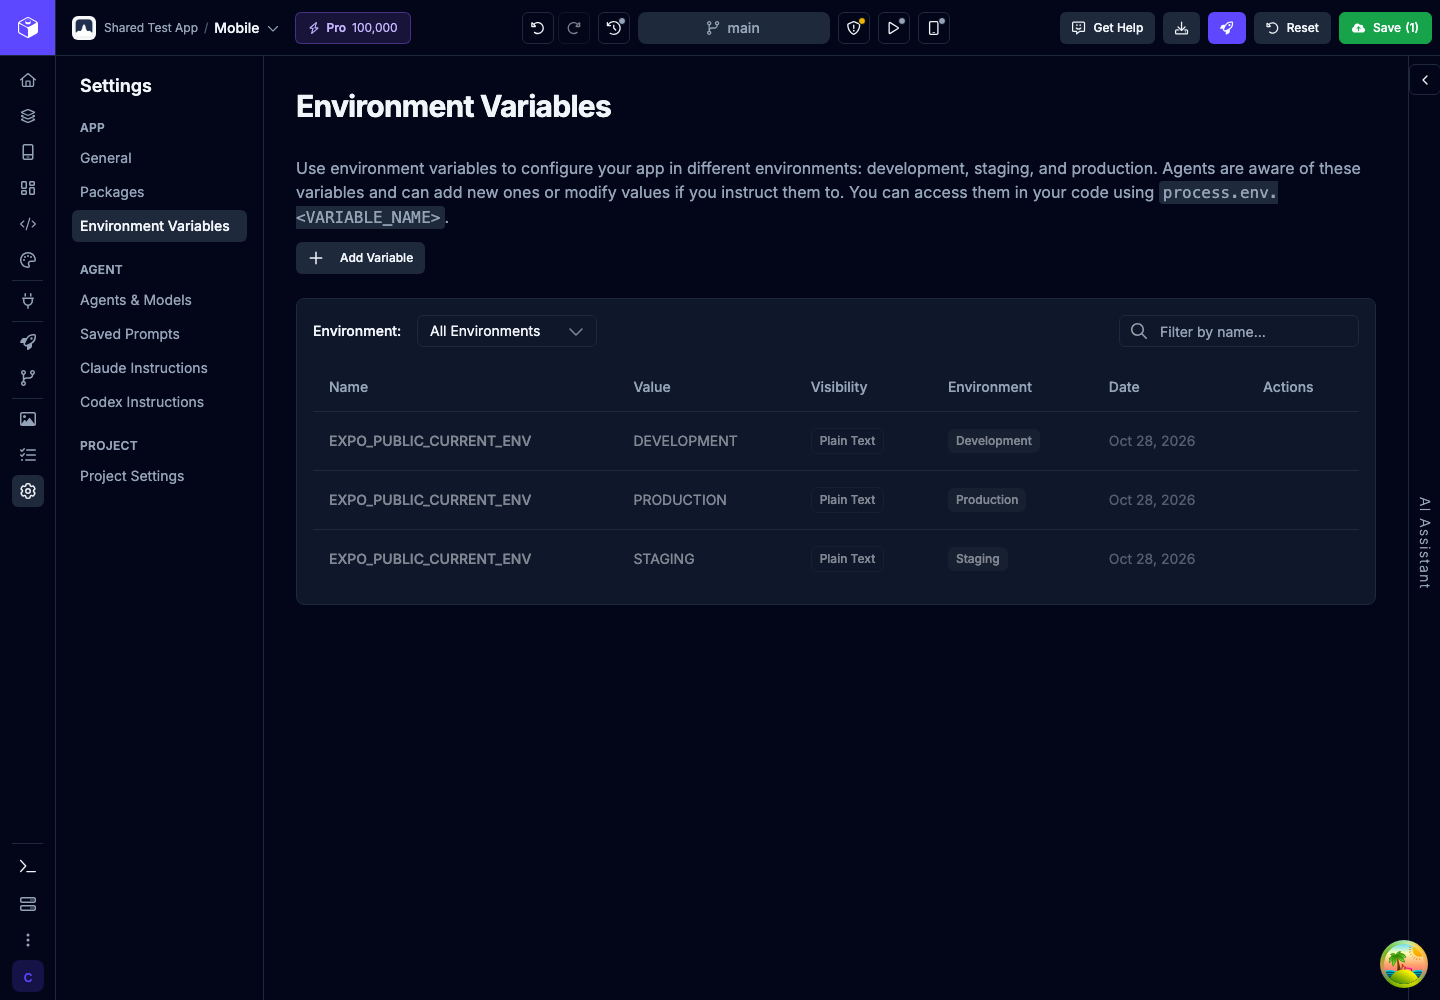Click the settings gear sidebar icon
The width and height of the screenshot is (1440, 1000).
(28, 491)
